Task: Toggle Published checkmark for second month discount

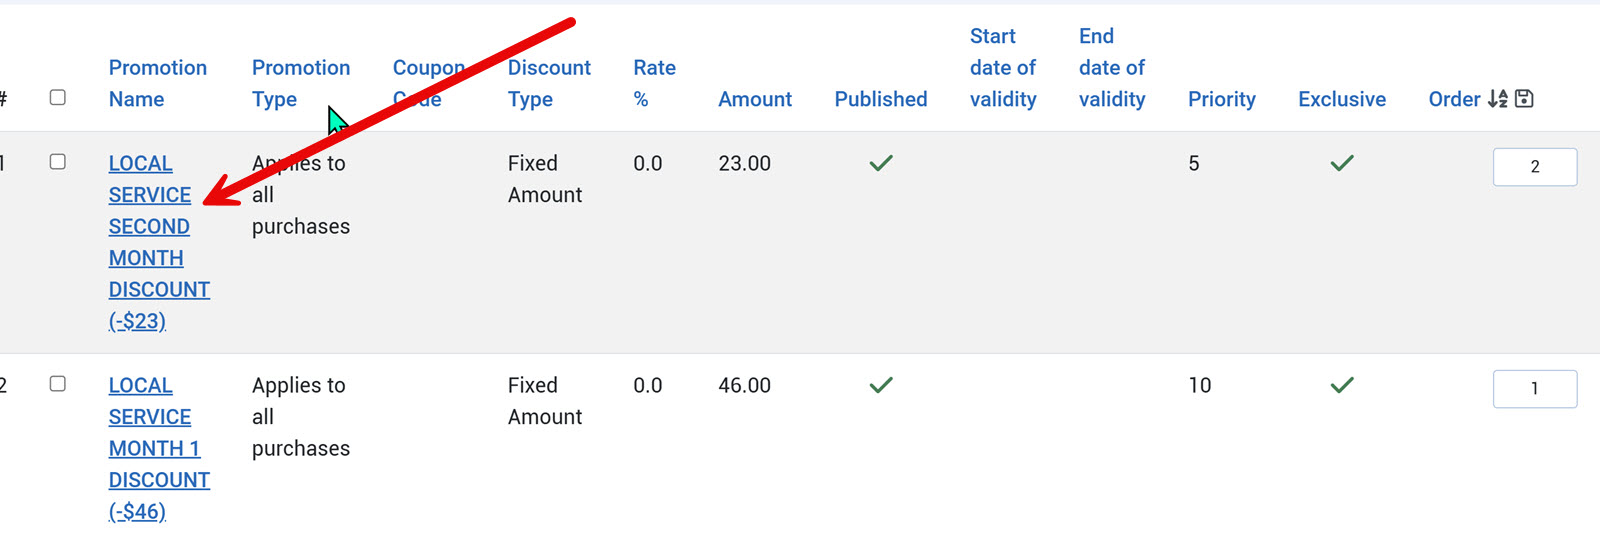Action: pos(880,163)
